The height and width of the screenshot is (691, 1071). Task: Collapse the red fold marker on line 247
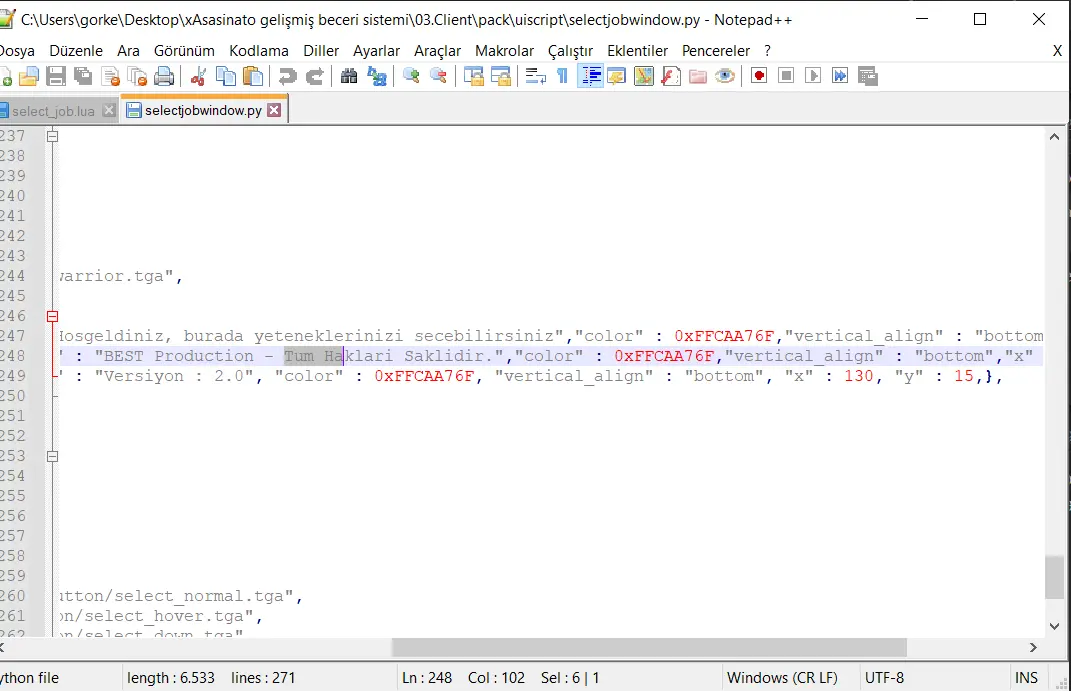pos(53,316)
